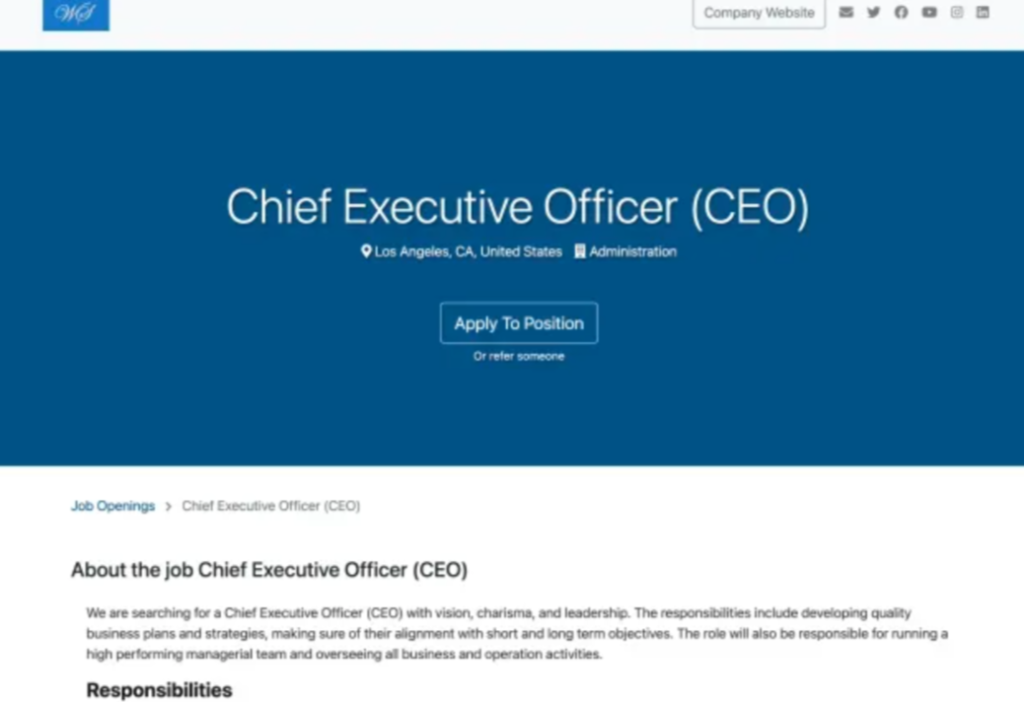Click the email envelope icon
This screenshot has width=1024, height=702.
coord(846,12)
